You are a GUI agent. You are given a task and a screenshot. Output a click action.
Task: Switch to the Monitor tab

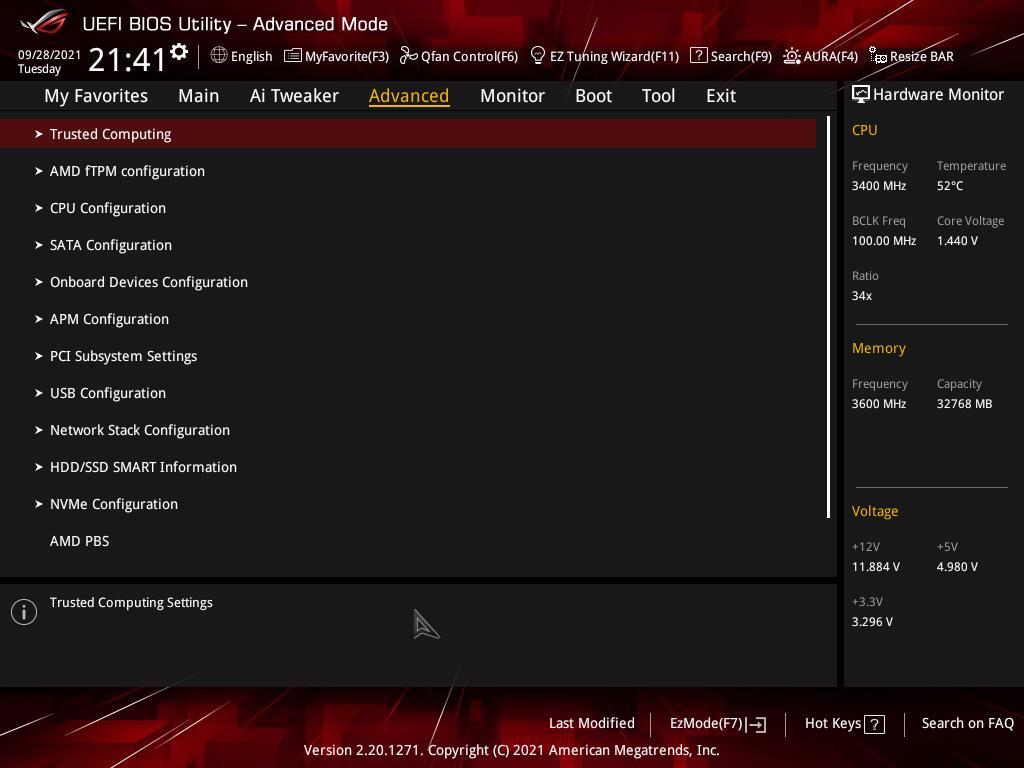tap(512, 96)
